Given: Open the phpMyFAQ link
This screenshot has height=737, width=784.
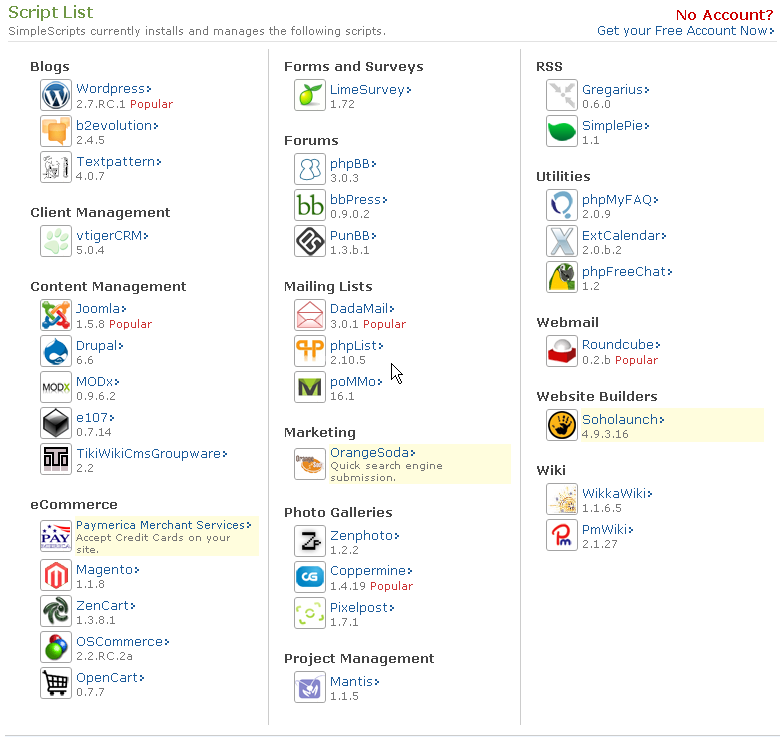Looking at the screenshot, I should [620, 200].
